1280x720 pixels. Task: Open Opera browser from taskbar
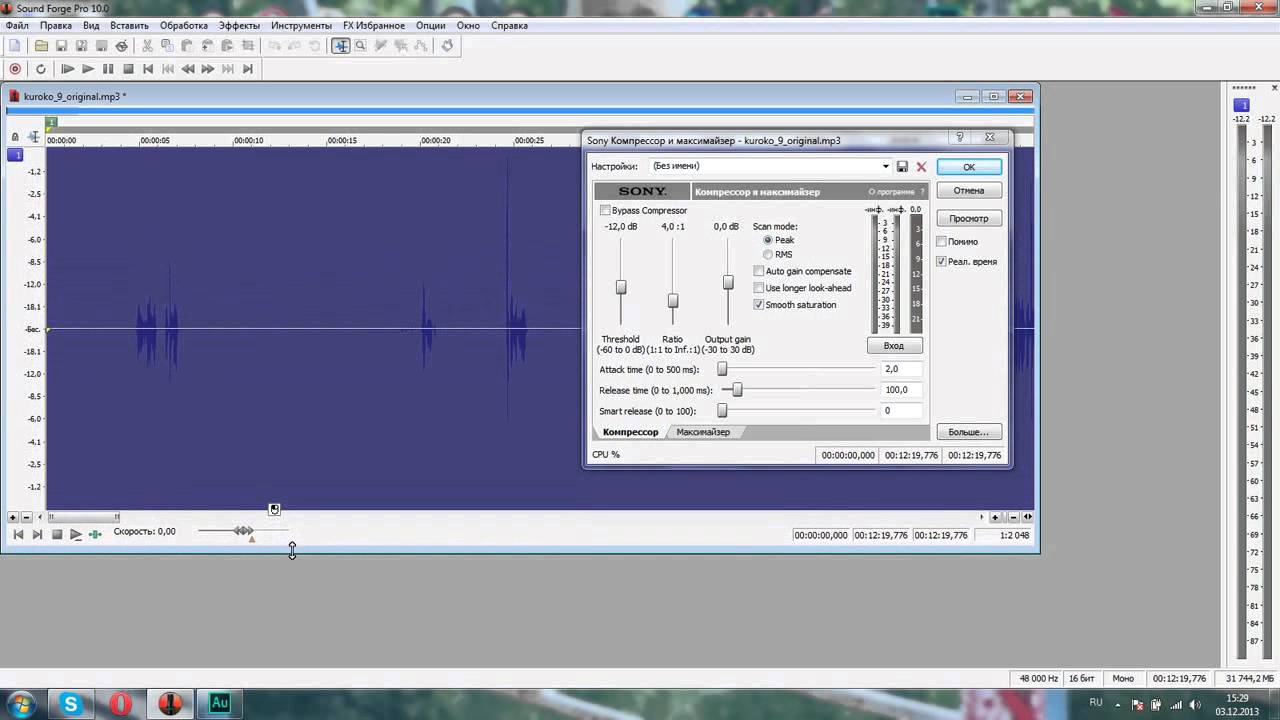click(121, 704)
